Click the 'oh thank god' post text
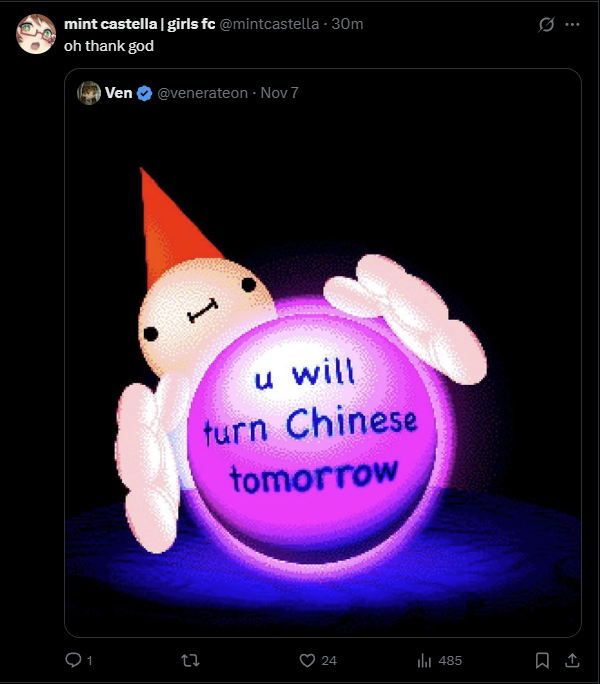600x684 pixels. pyautogui.click(x=109, y=46)
